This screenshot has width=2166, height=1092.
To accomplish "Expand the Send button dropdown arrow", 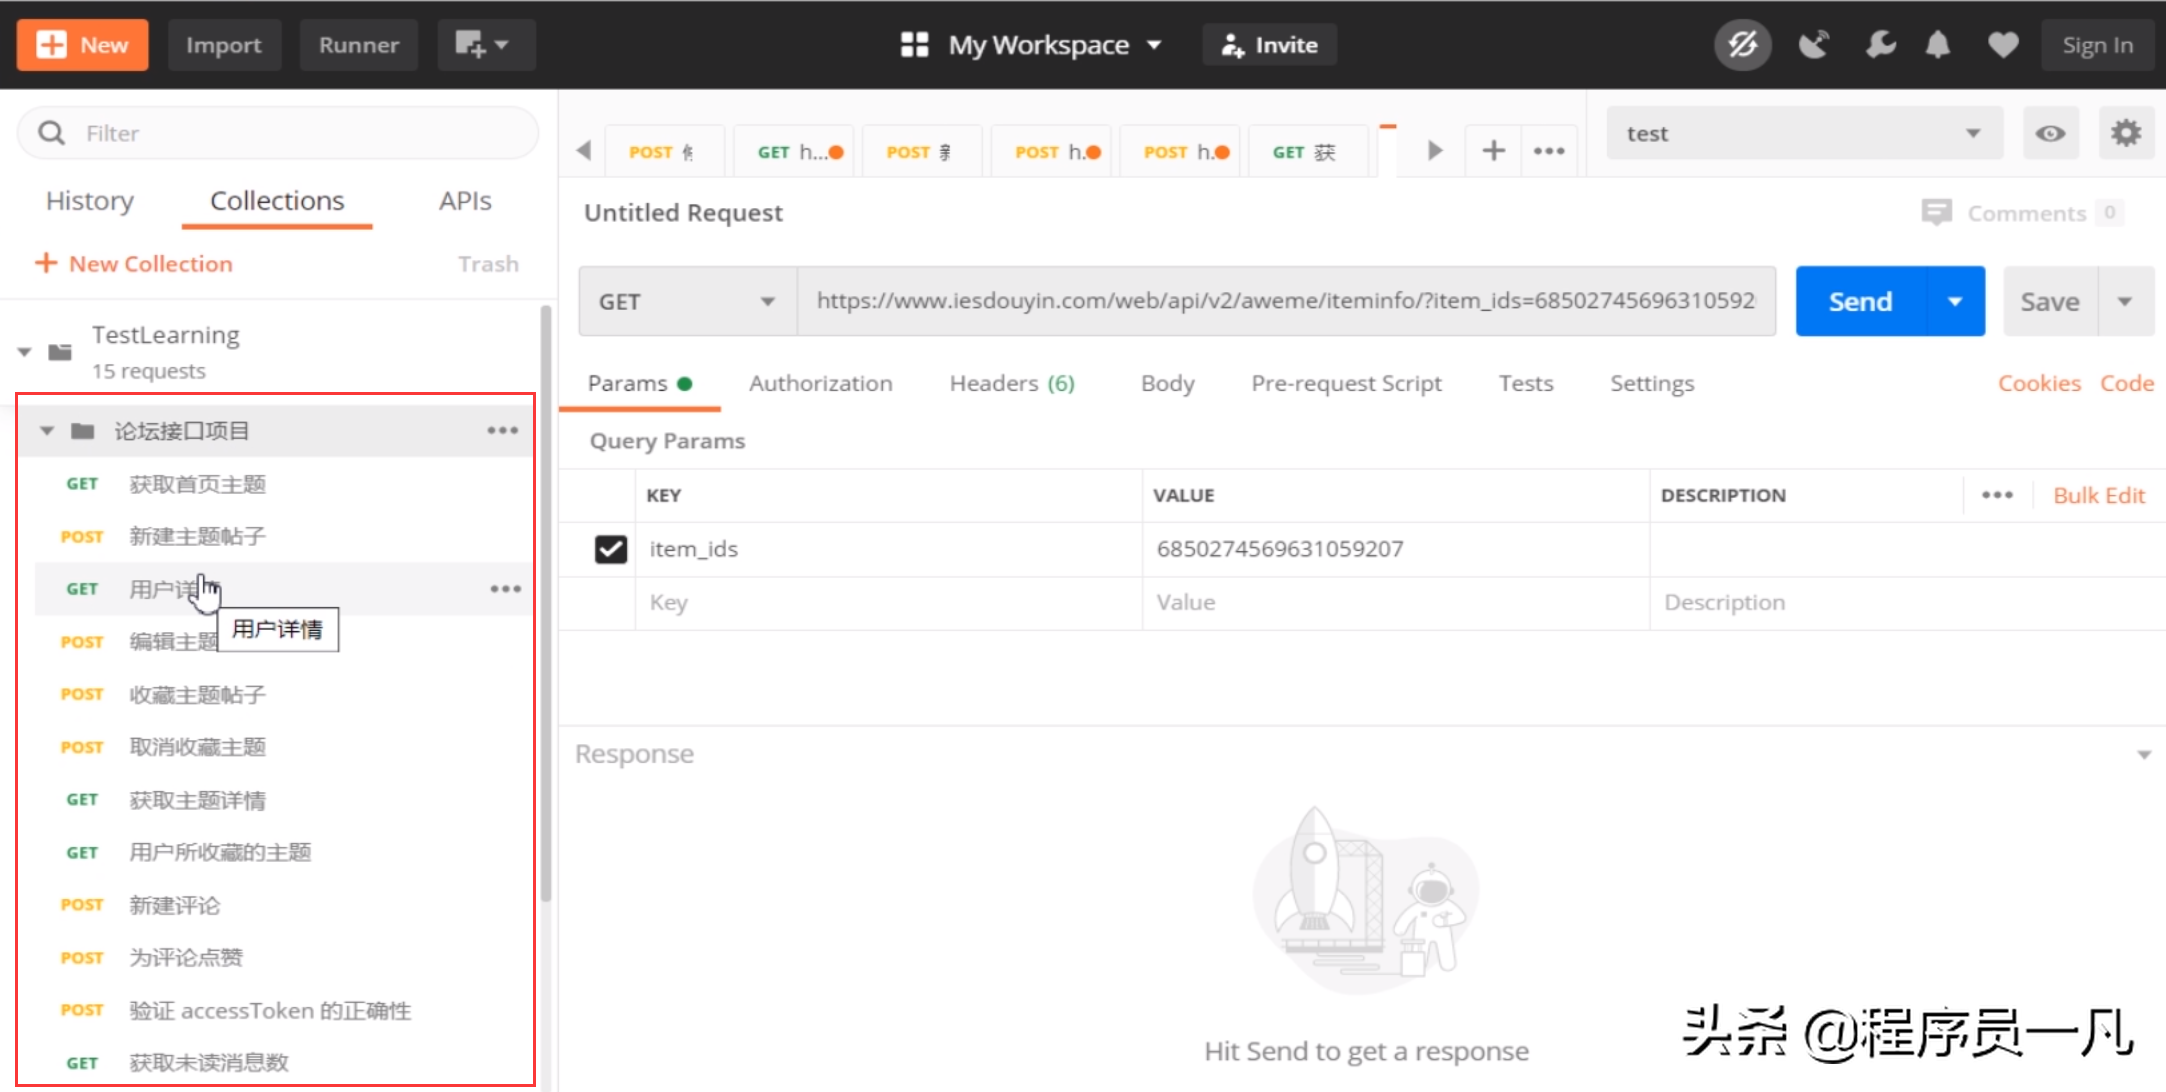I will (1955, 301).
